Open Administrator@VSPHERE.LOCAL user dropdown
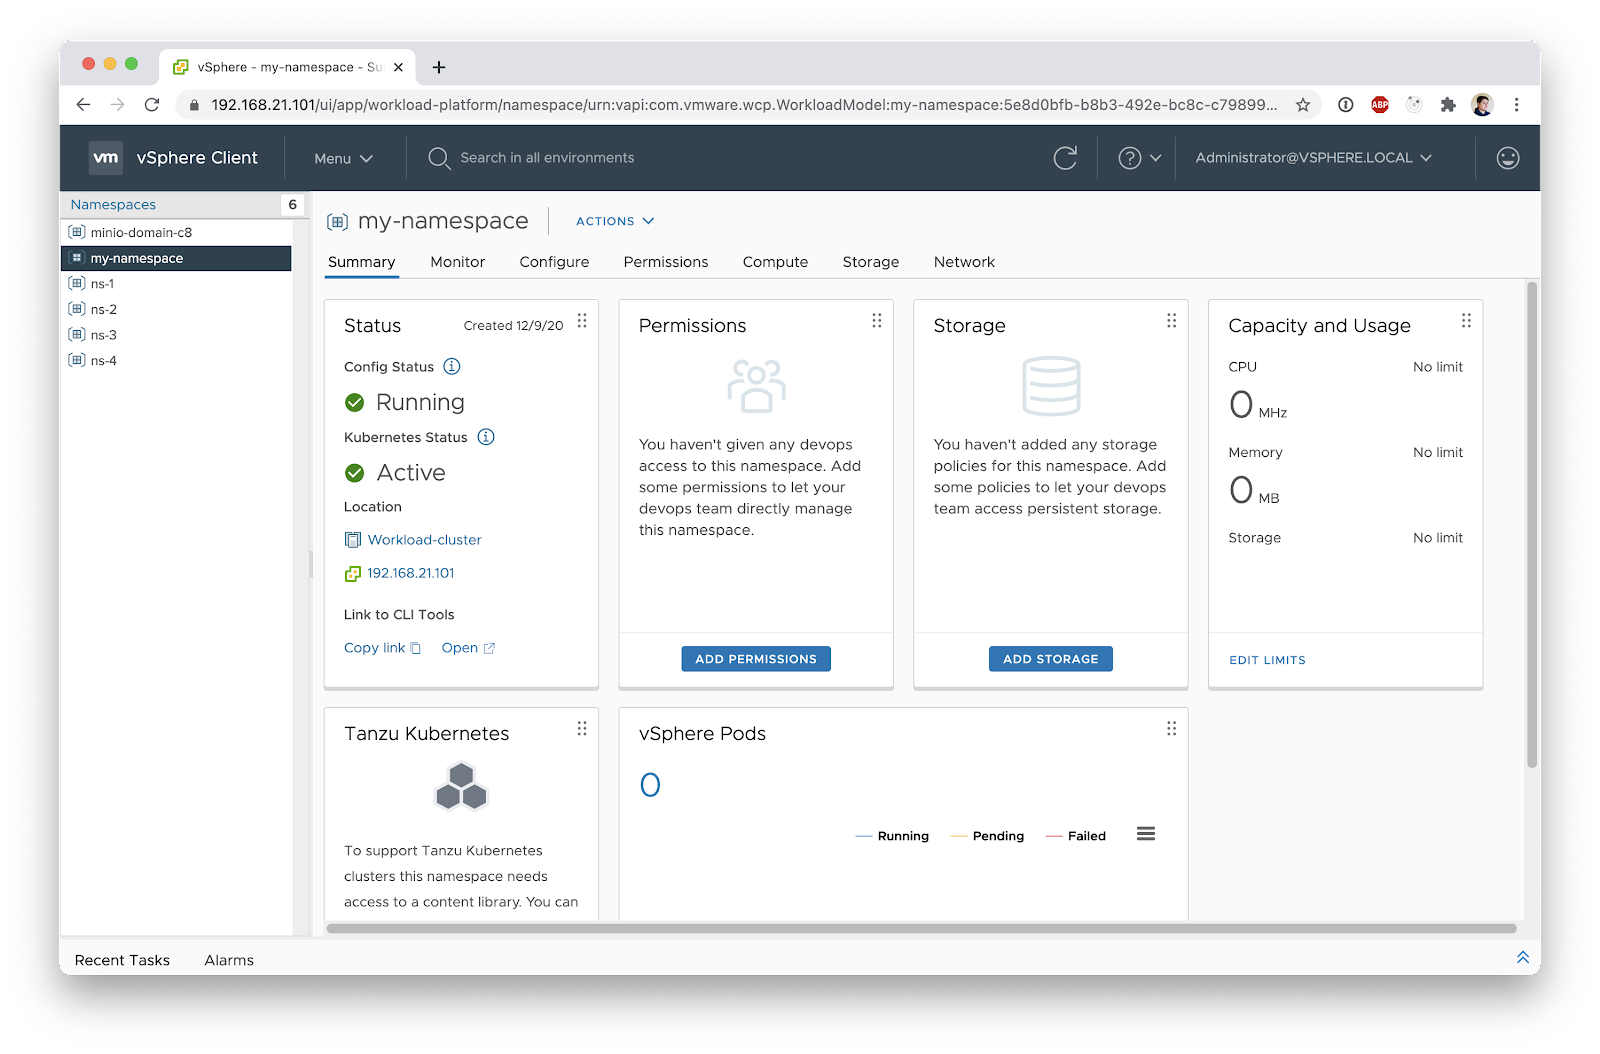Viewport: 1600px width, 1054px height. (x=1313, y=158)
